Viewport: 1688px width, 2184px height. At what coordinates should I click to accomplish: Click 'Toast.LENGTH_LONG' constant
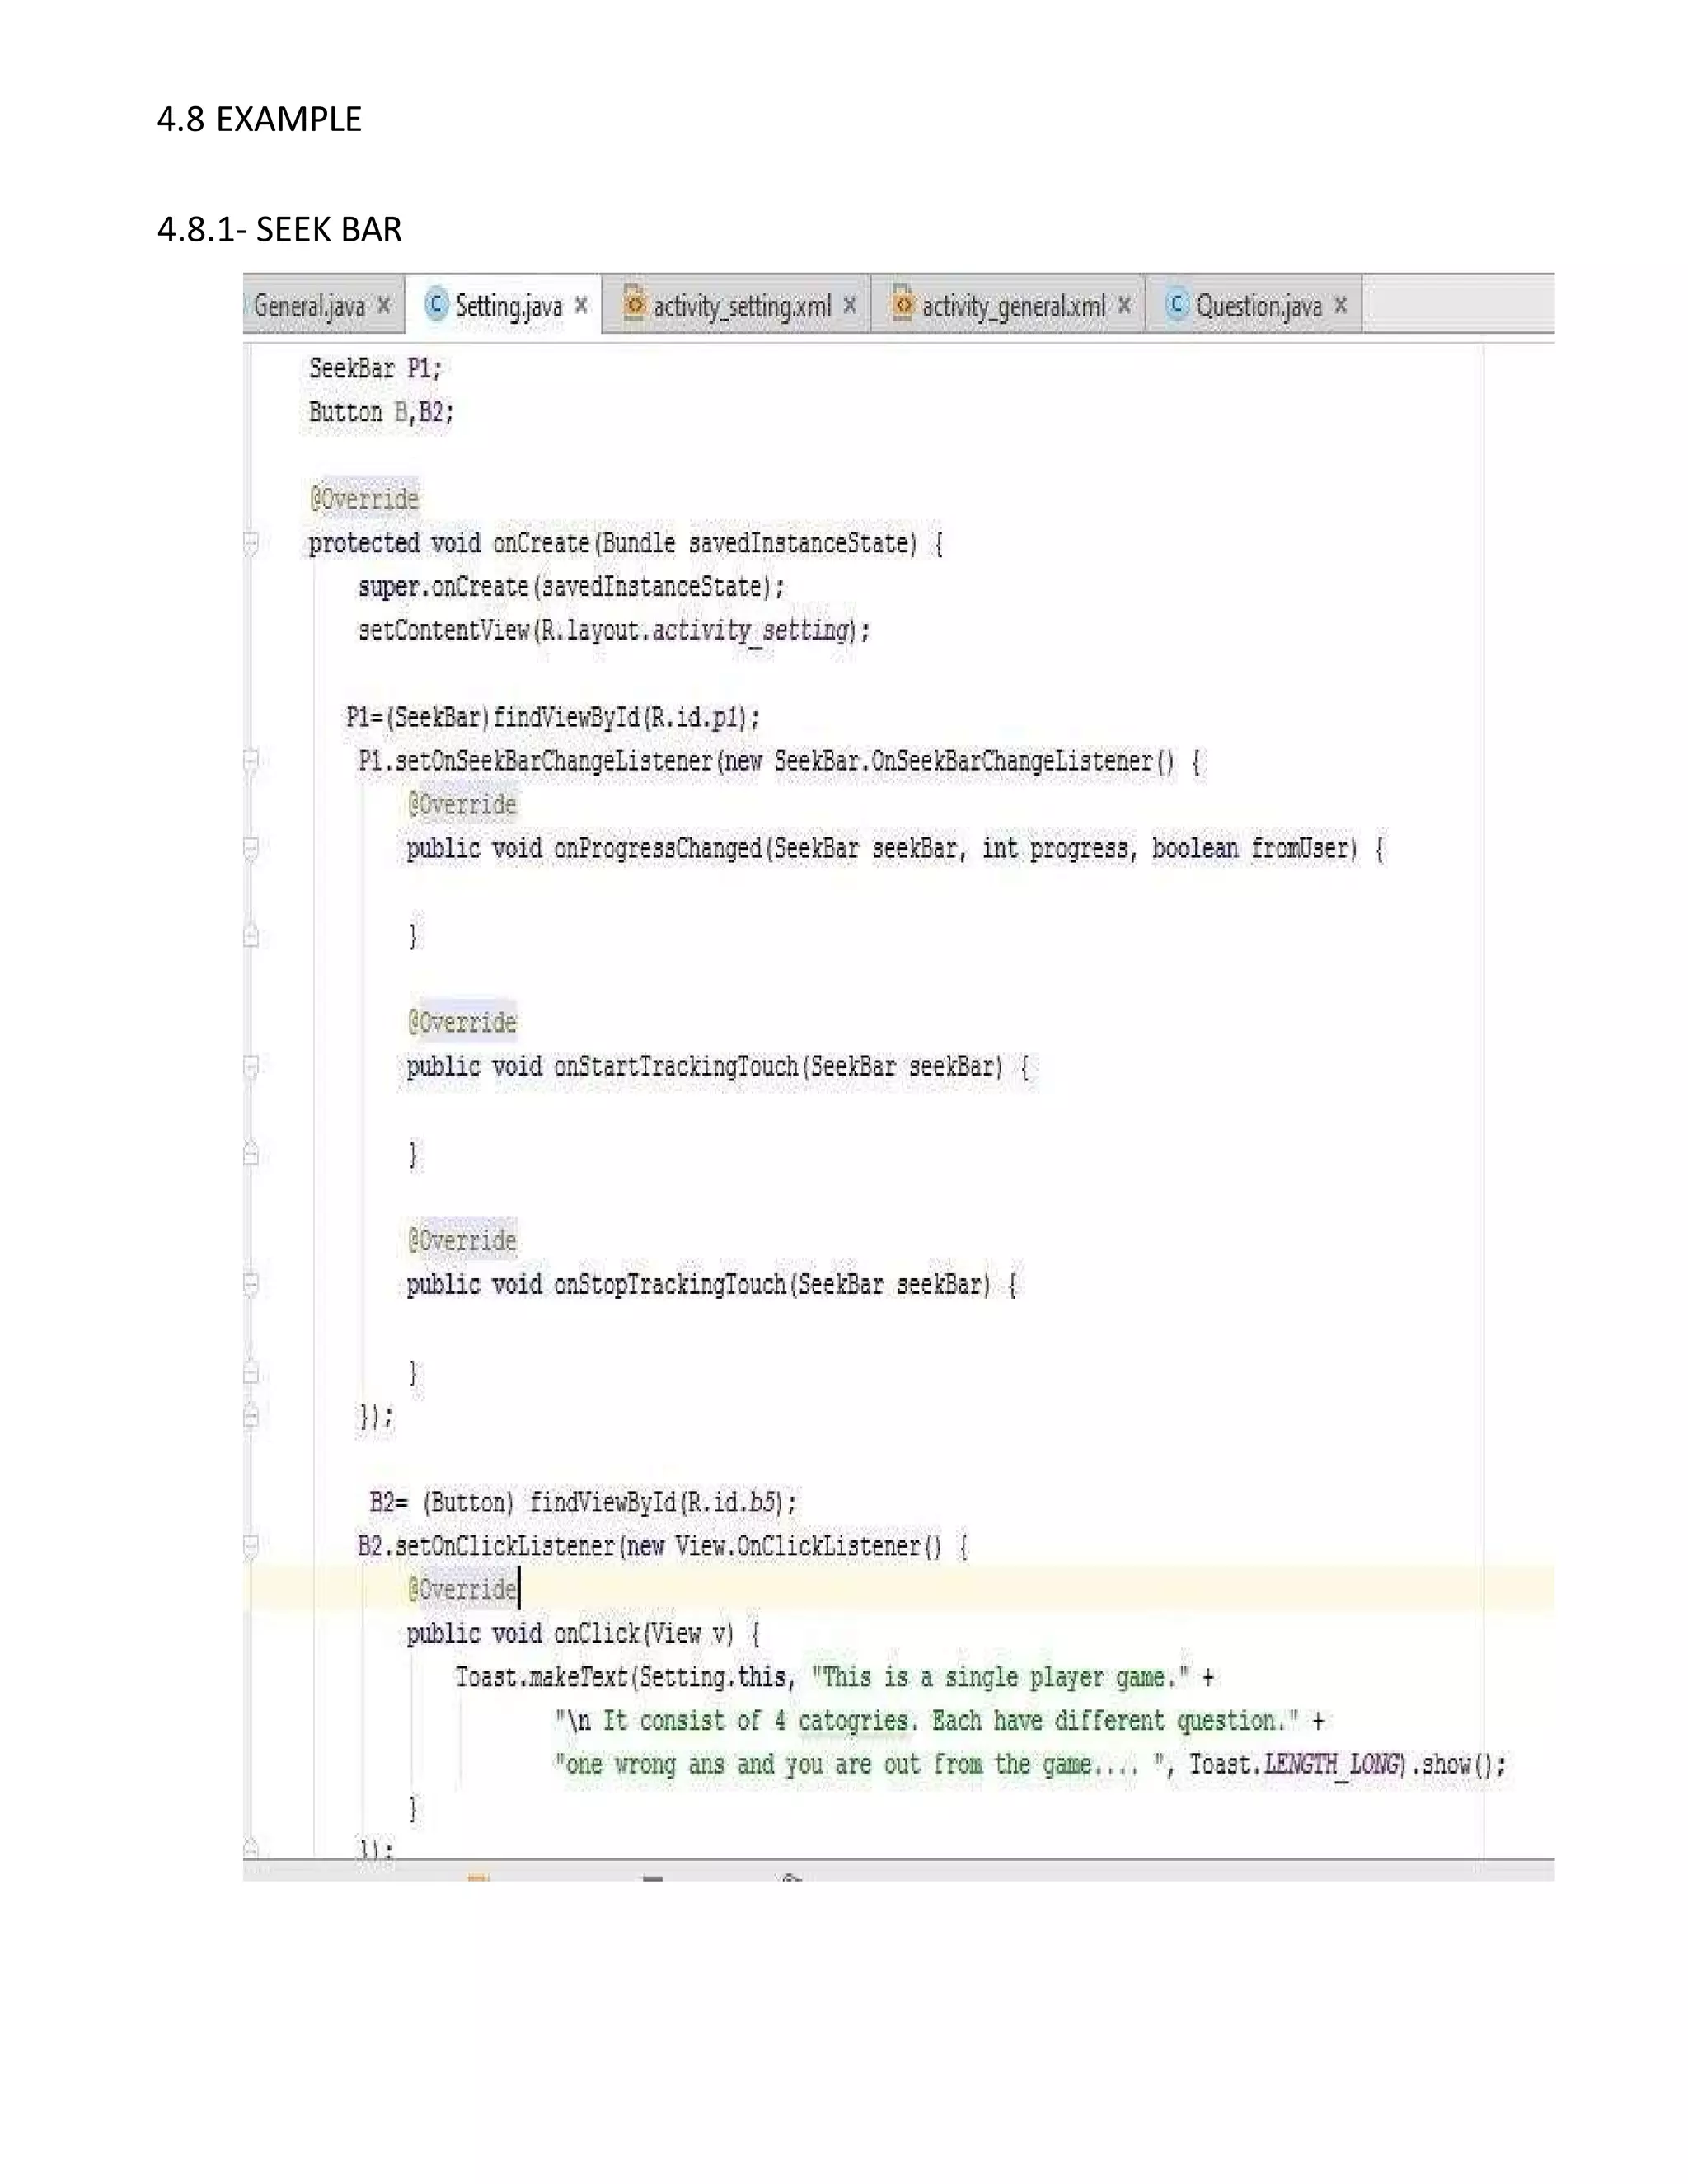point(1293,1765)
